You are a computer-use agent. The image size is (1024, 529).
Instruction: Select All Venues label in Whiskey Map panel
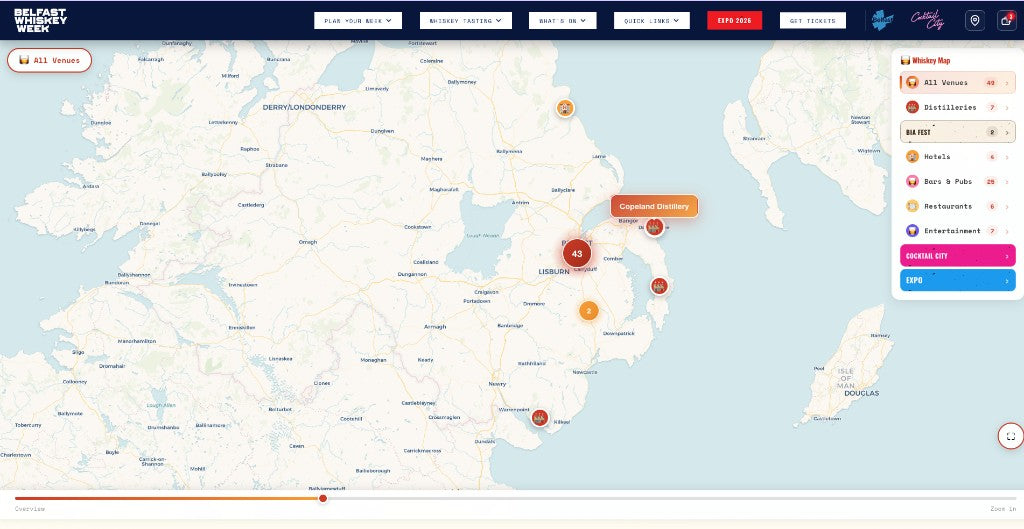(x=946, y=83)
